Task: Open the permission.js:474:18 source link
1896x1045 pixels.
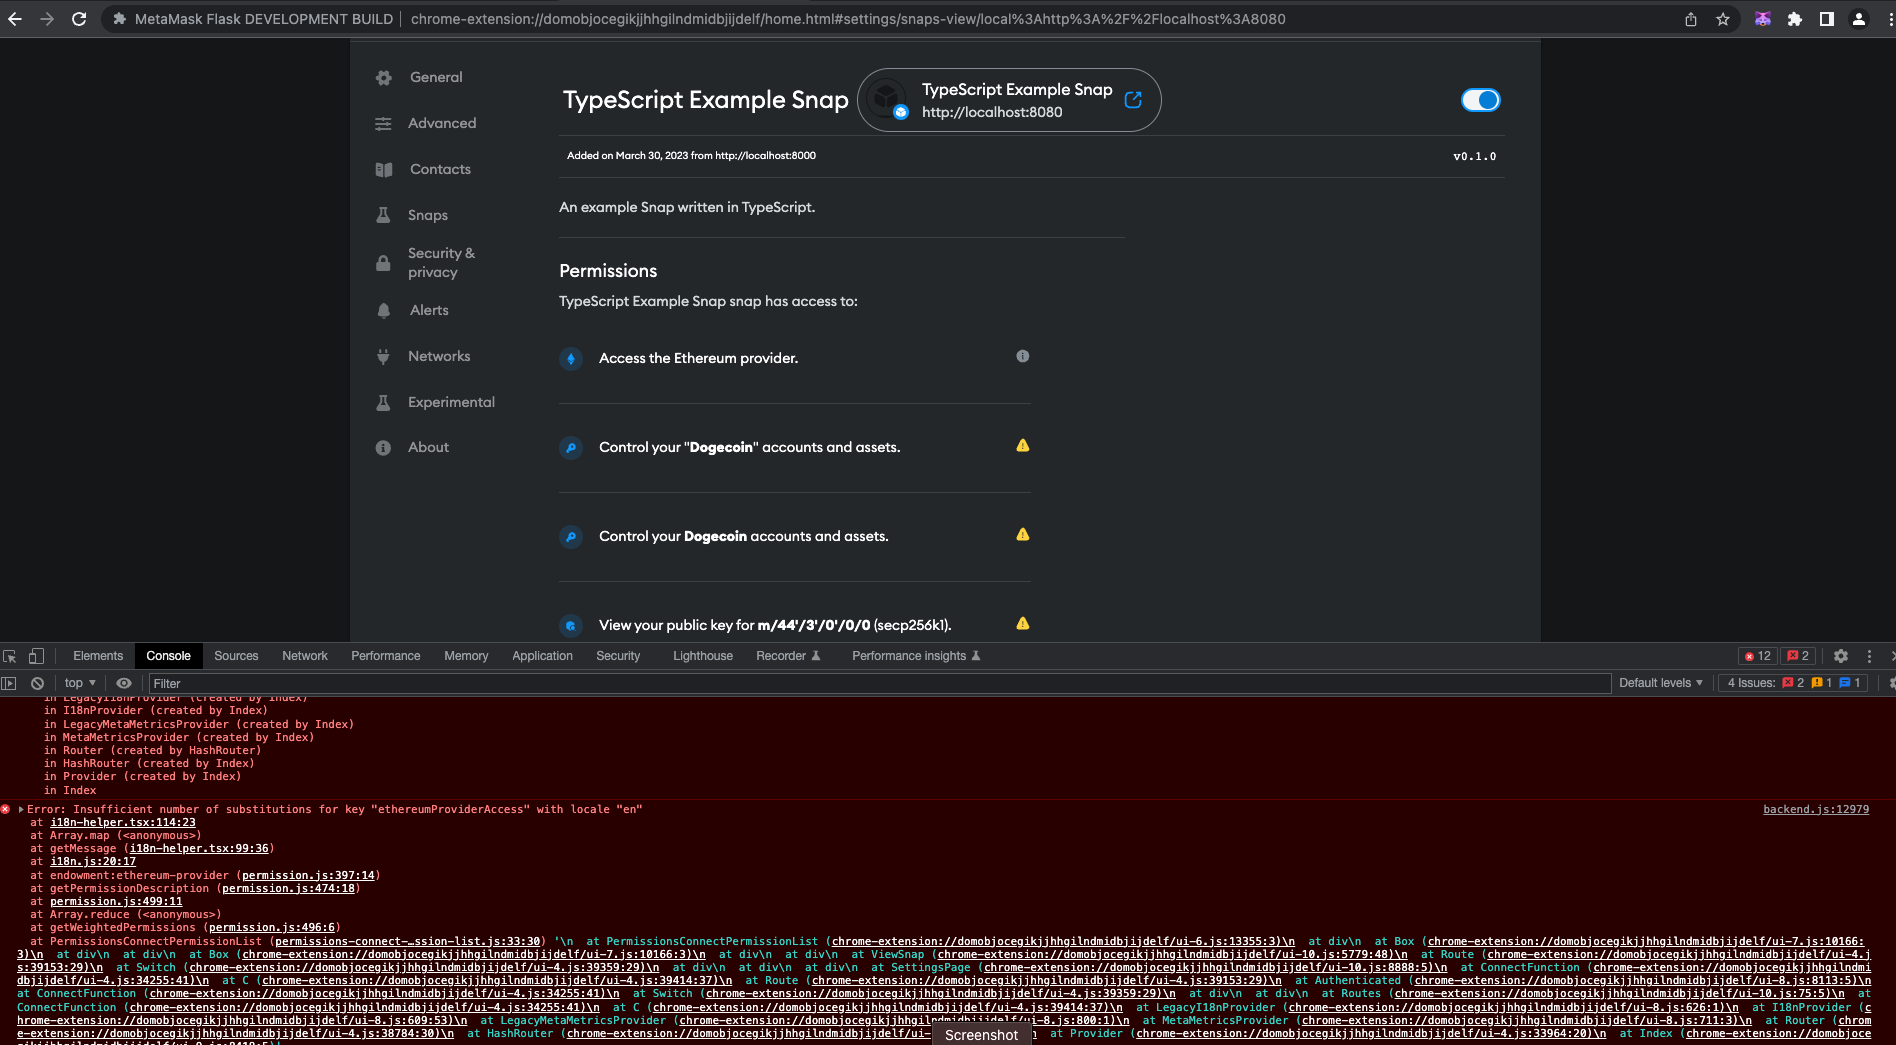Action: point(288,888)
